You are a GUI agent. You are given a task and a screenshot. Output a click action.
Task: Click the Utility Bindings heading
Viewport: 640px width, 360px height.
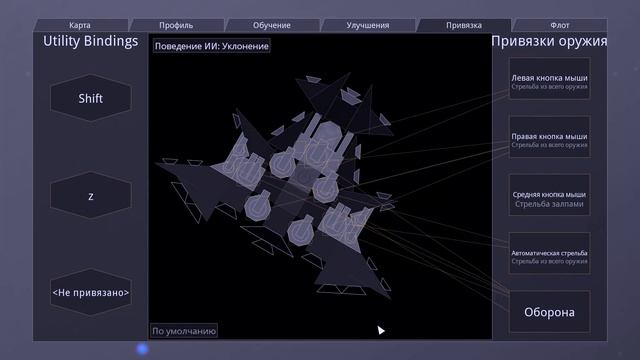click(91, 41)
